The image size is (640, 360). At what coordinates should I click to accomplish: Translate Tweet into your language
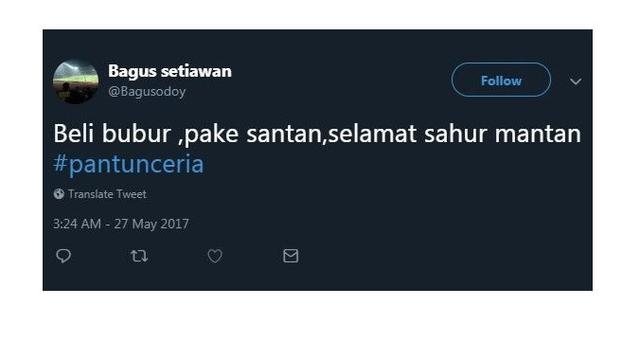(x=107, y=194)
